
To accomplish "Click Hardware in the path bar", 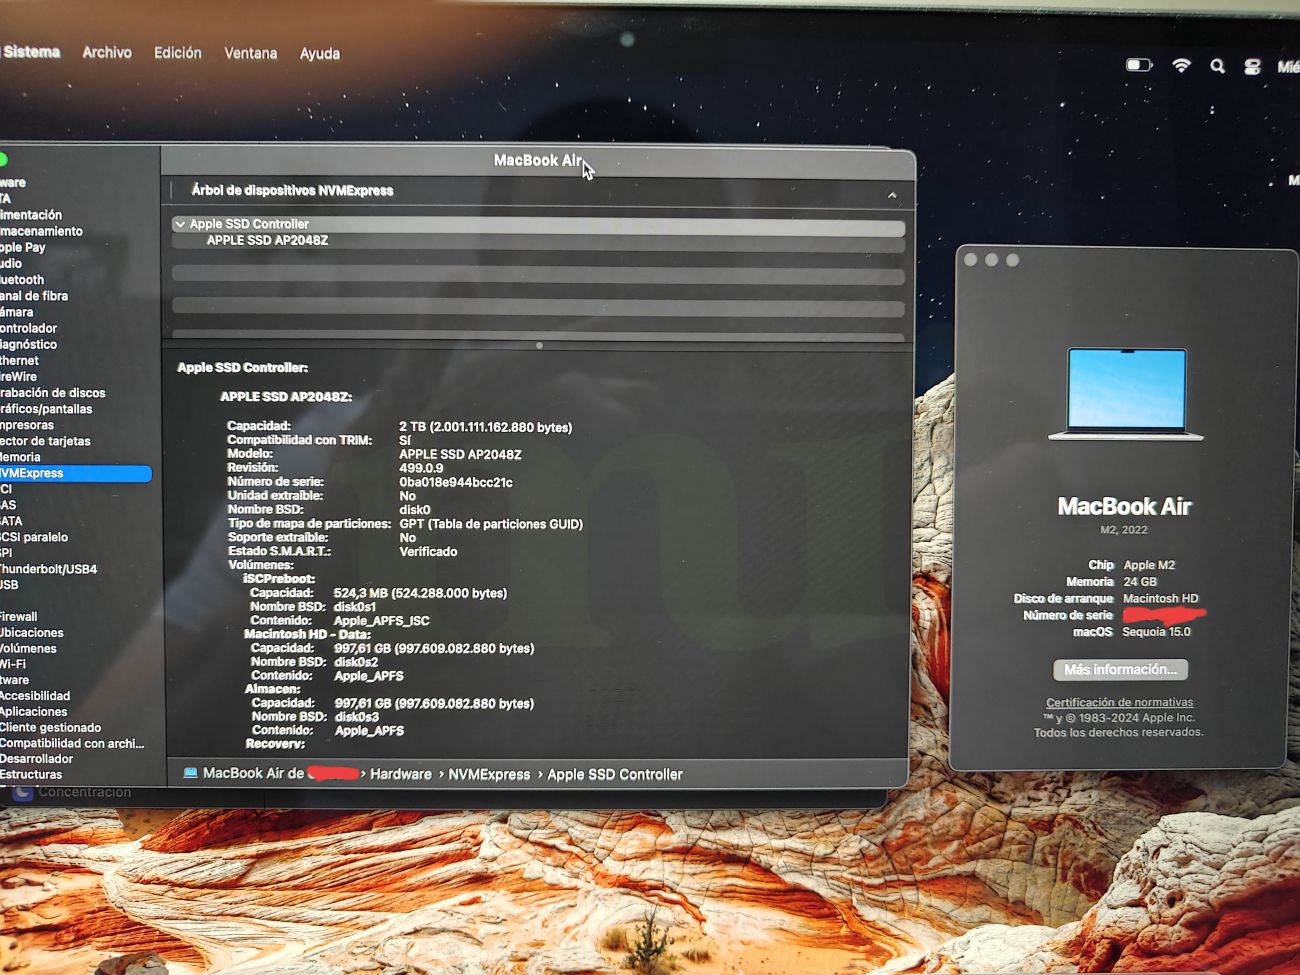I will [401, 774].
